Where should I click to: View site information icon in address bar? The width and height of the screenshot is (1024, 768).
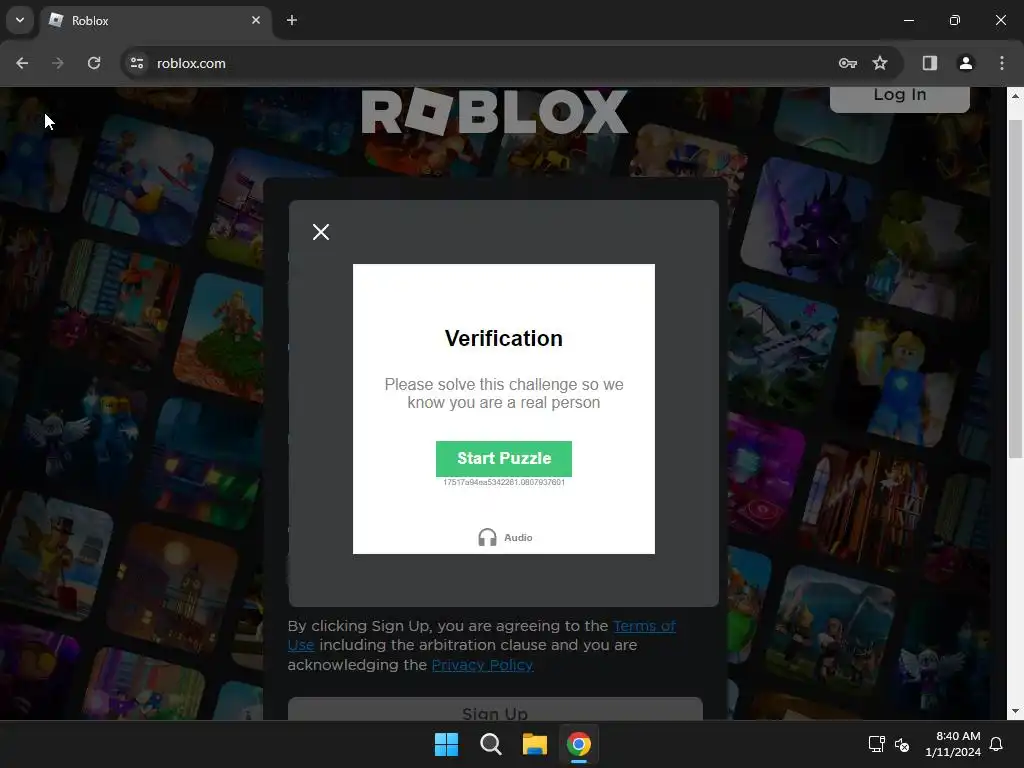(137, 63)
